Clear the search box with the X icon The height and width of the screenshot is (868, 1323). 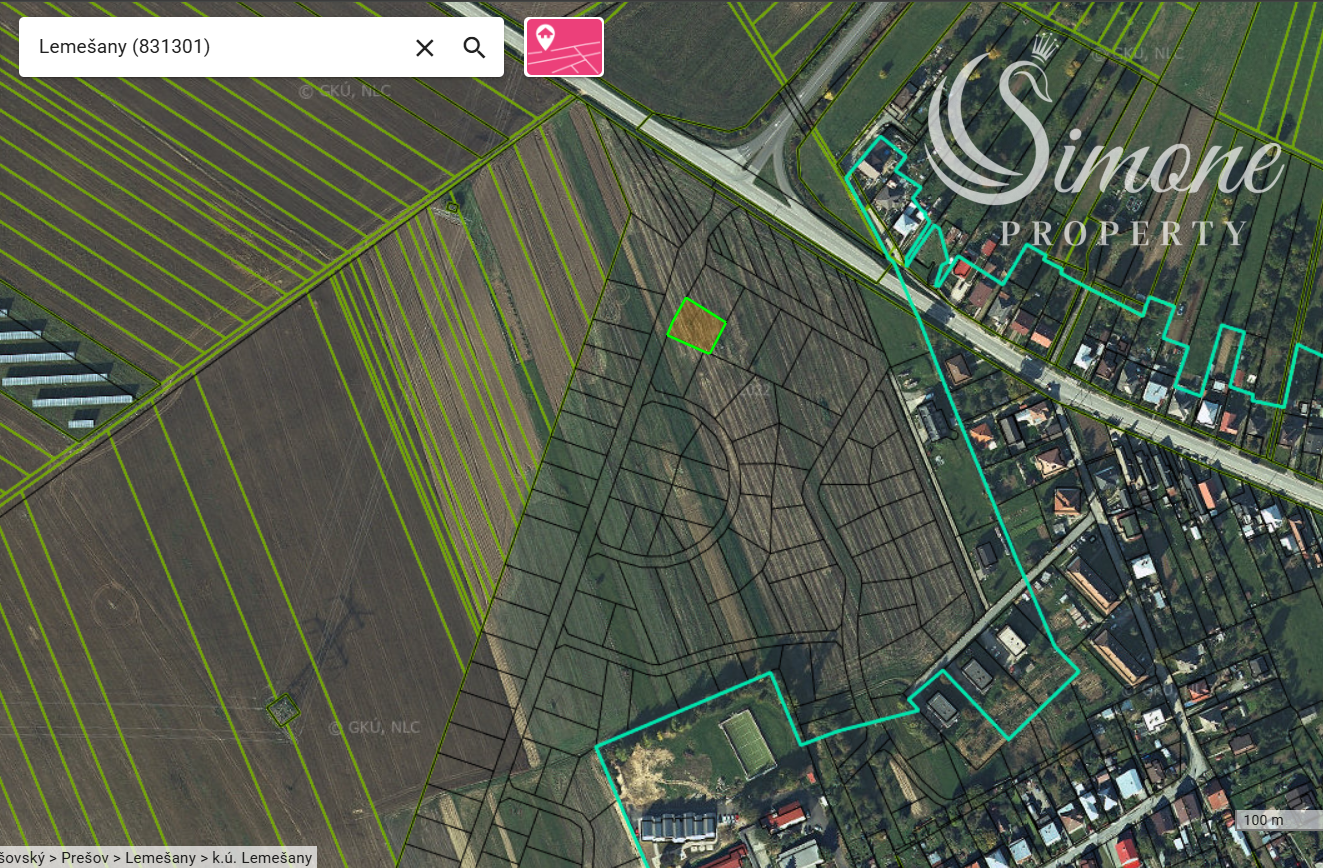[x=425, y=47]
